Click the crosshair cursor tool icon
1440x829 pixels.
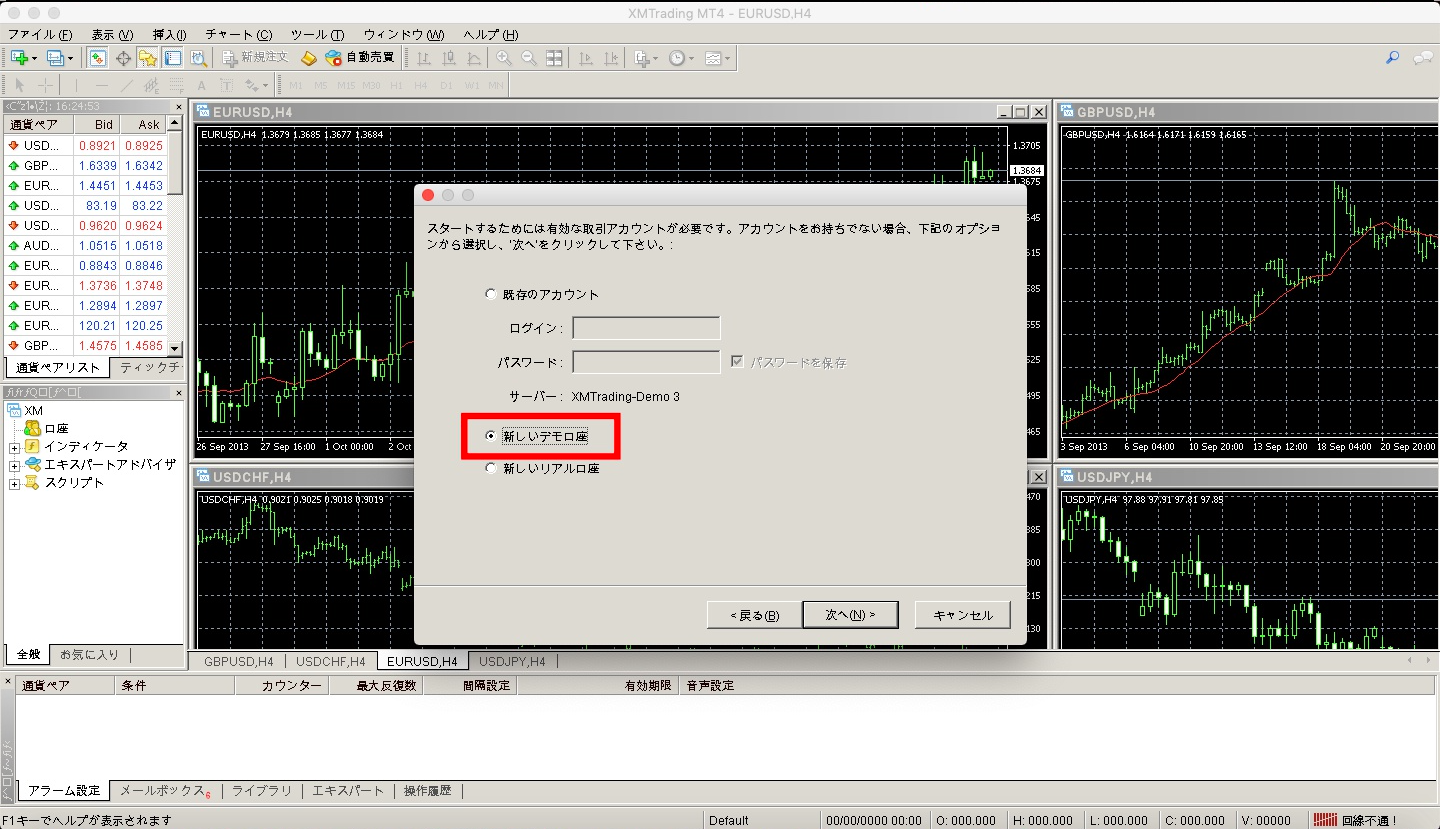(x=44, y=85)
